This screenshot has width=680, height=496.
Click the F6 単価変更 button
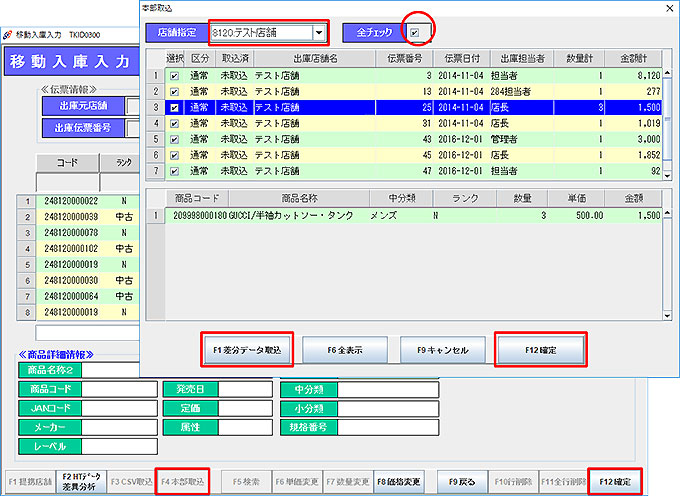pyautogui.click(x=297, y=482)
